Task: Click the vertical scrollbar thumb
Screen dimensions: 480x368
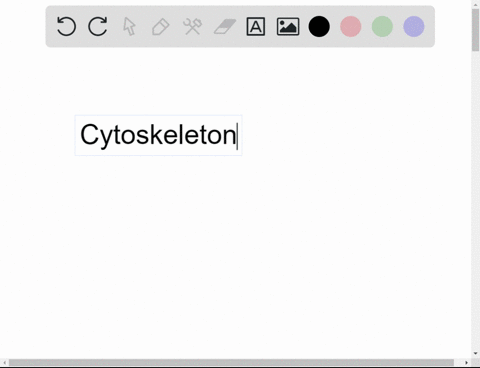Action: click(475, 30)
